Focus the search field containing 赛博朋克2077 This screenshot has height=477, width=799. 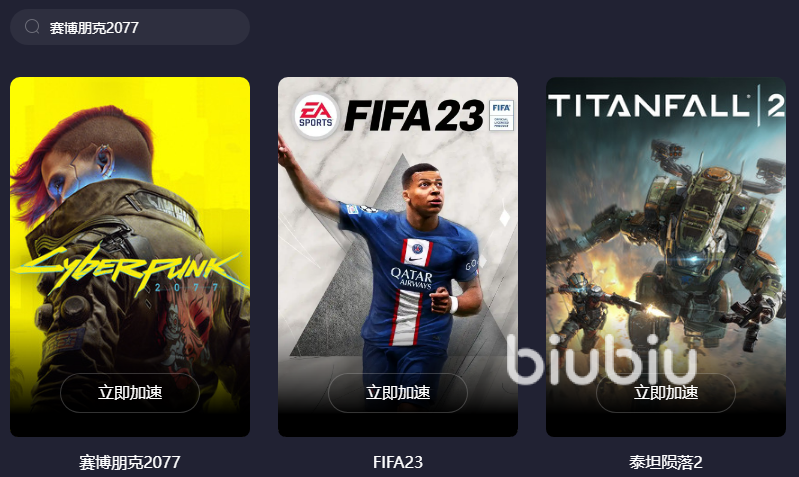(129, 27)
